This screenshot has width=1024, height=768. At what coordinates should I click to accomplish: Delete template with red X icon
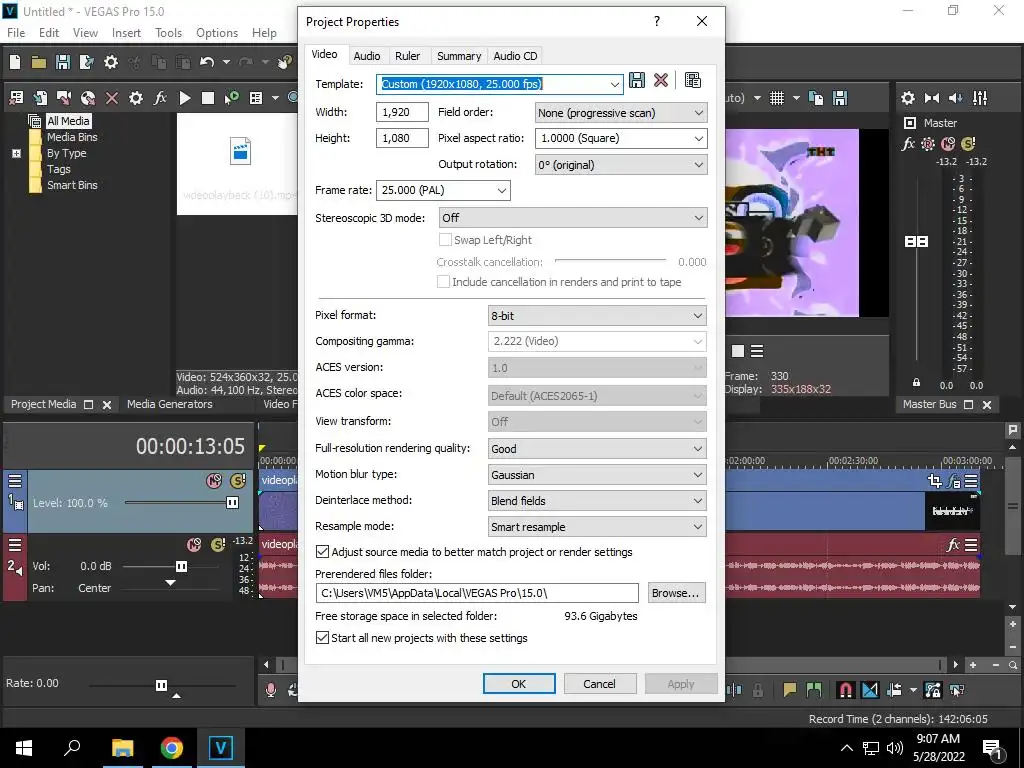(x=661, y=80)
